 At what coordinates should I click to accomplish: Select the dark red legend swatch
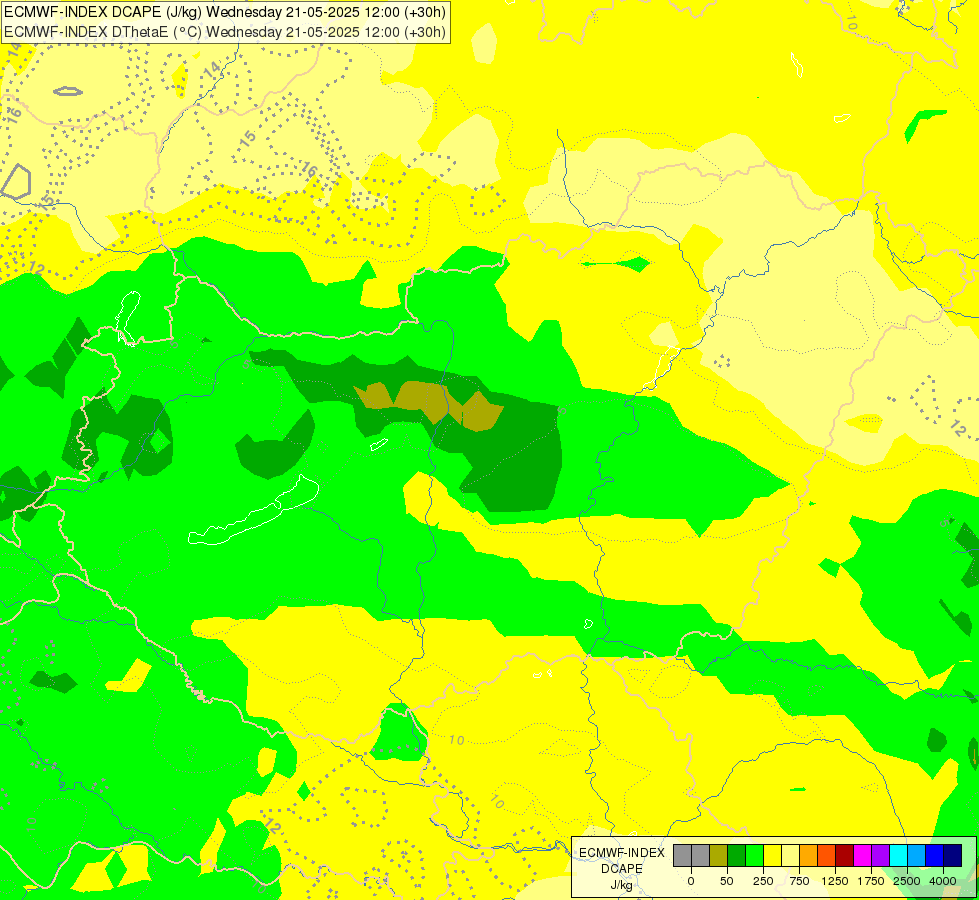(x=845, y=855)
